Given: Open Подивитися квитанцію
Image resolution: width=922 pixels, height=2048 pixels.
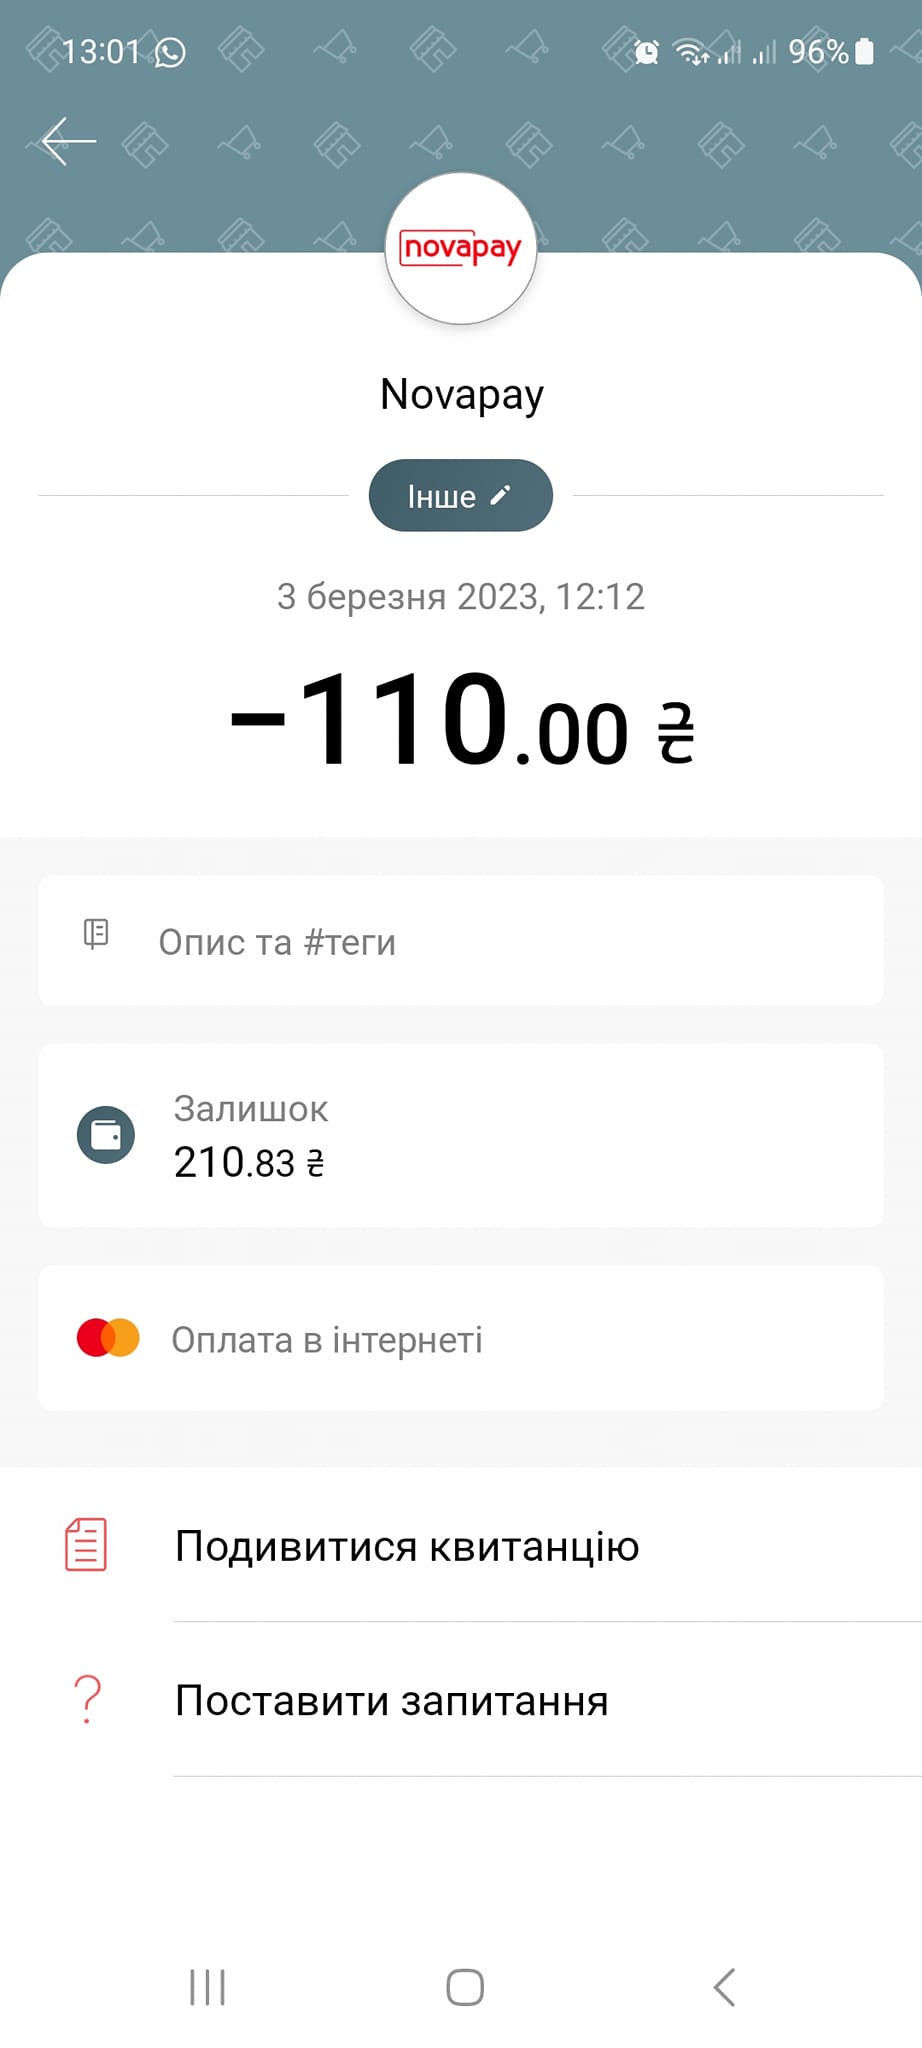Looking at the screenshot, I should (x=461, y=1545).
